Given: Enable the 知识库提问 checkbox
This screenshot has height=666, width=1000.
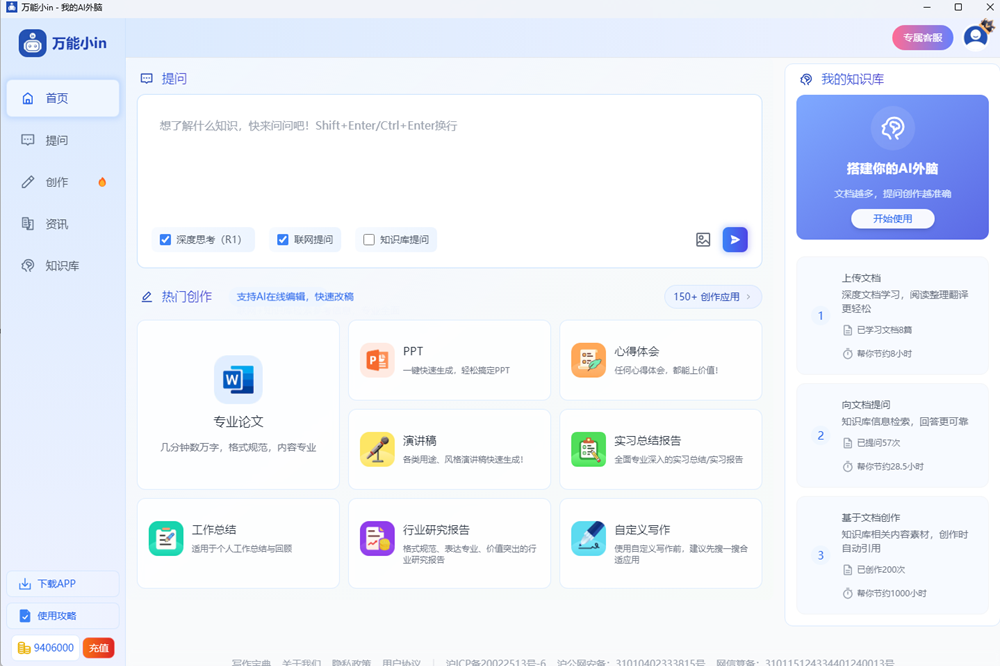Looking at the screenshot, I should tap(369, 240).
